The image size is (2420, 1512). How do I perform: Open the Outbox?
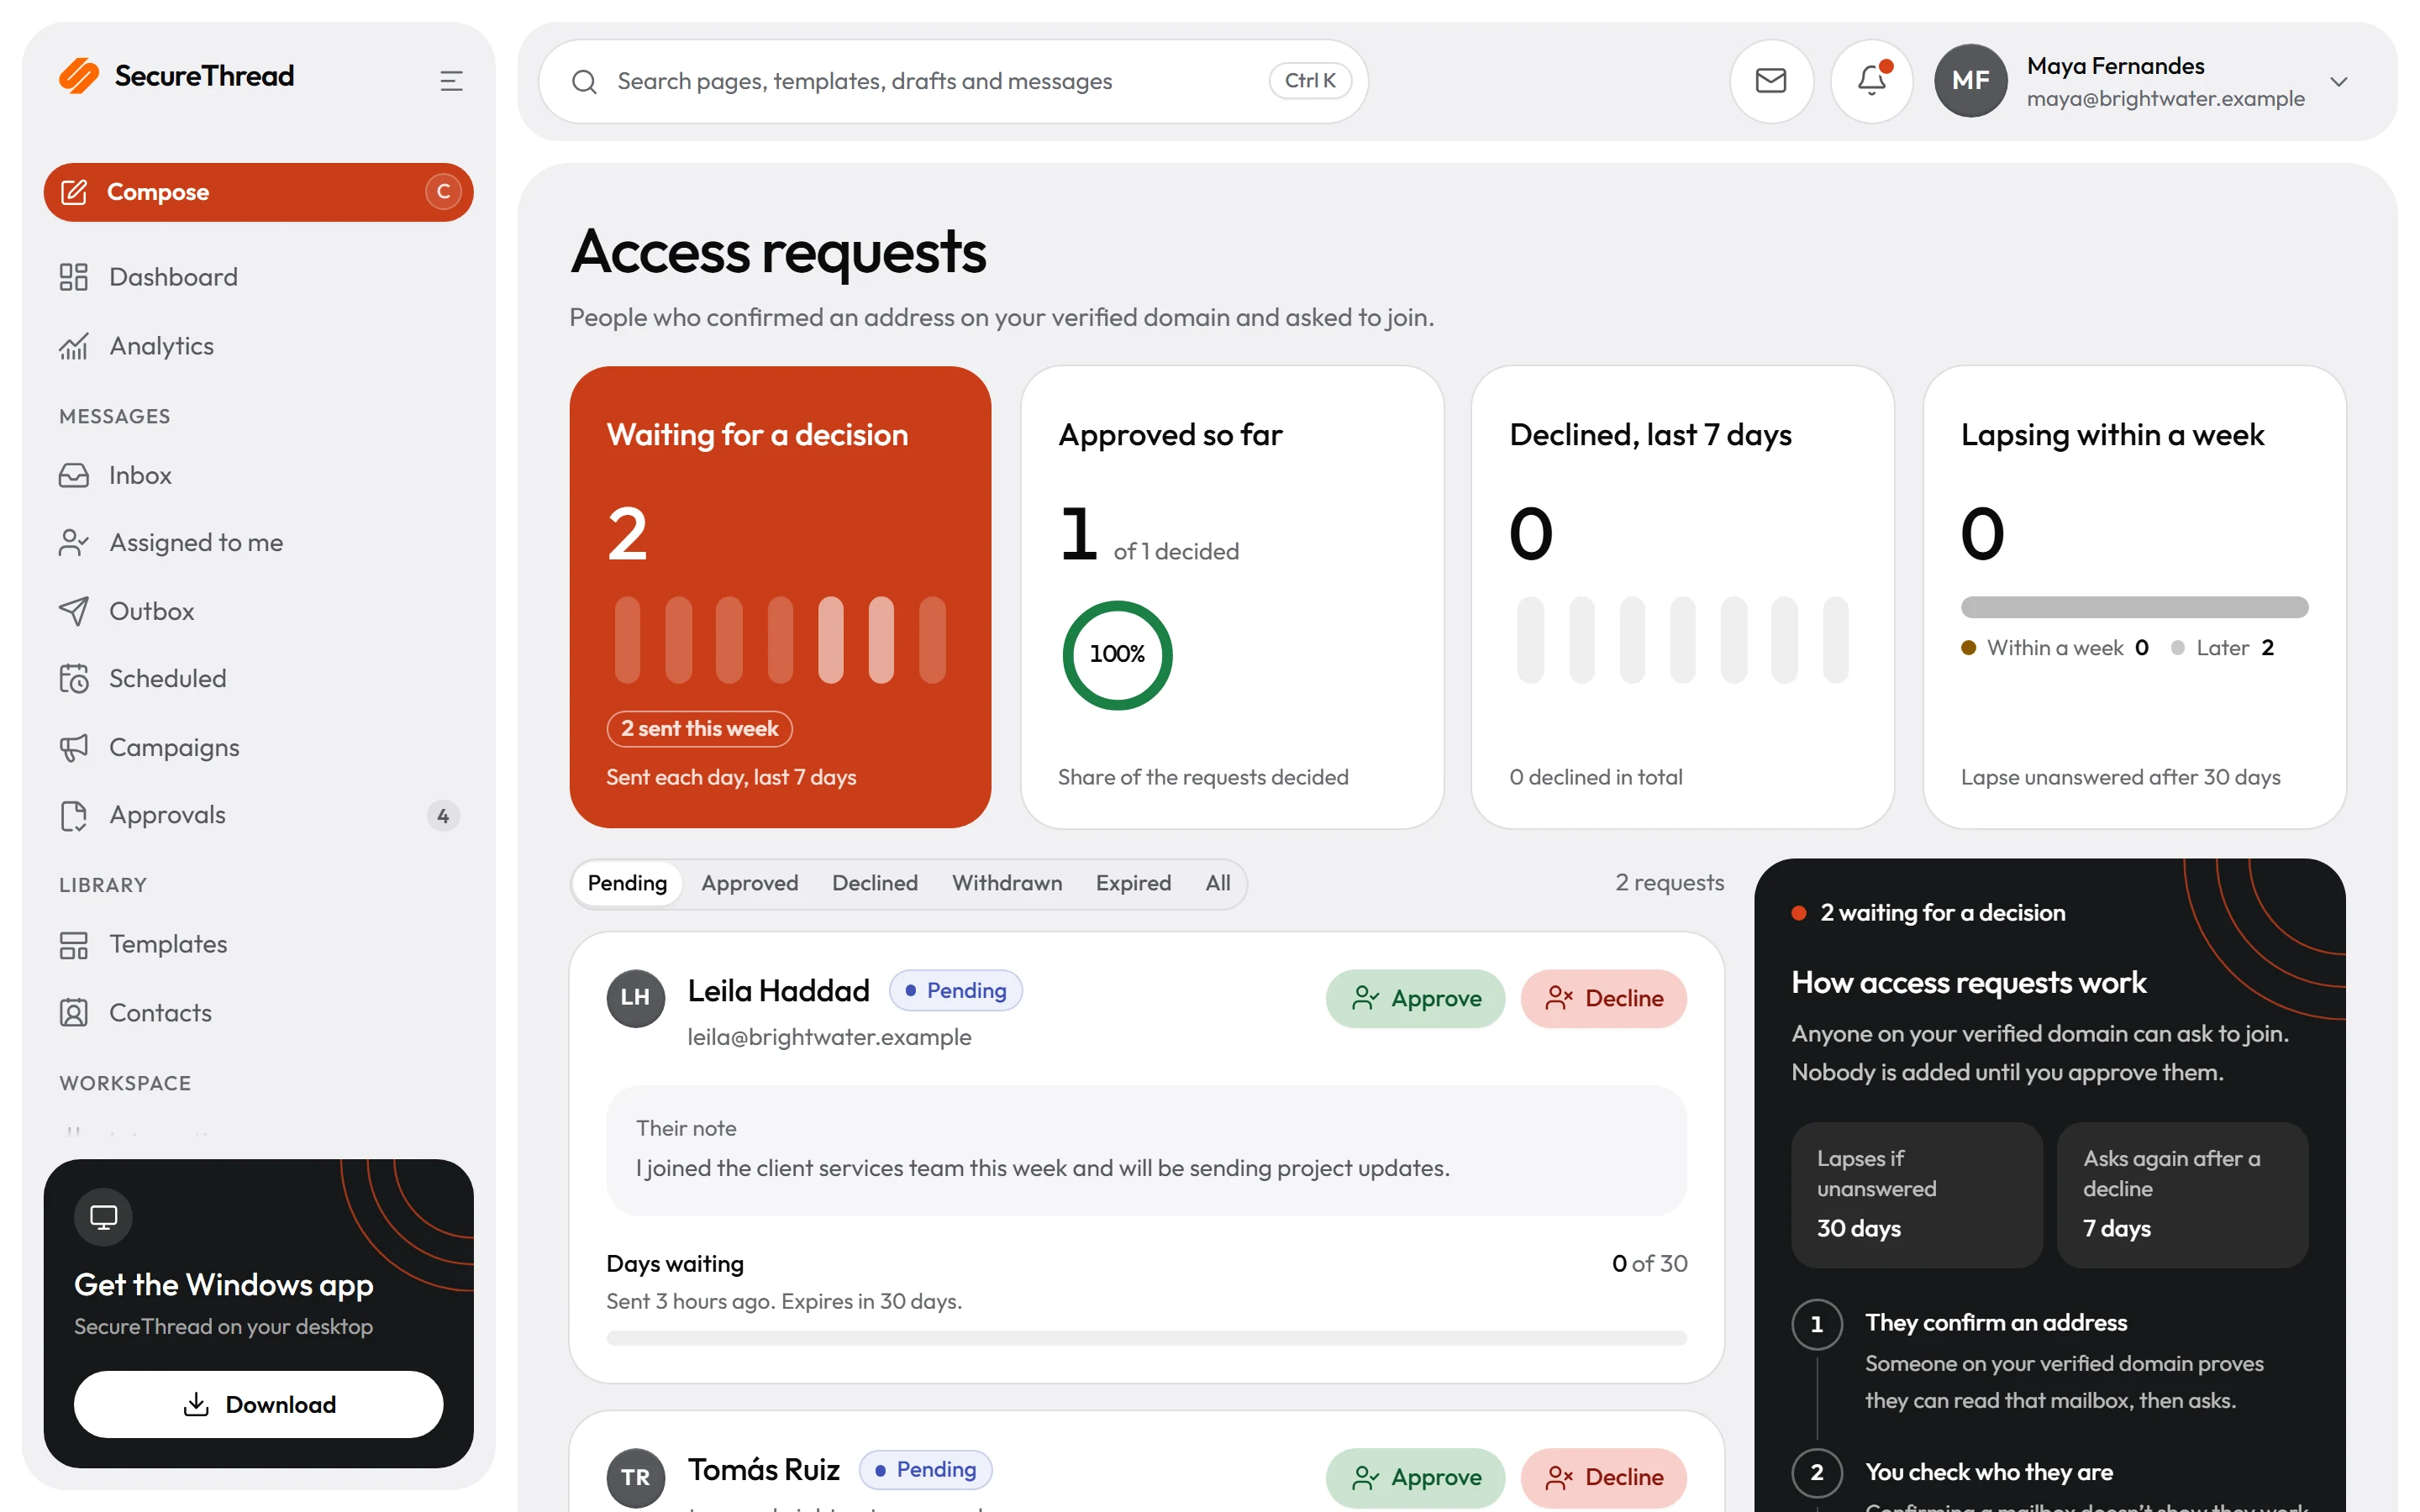pos(258,611)
